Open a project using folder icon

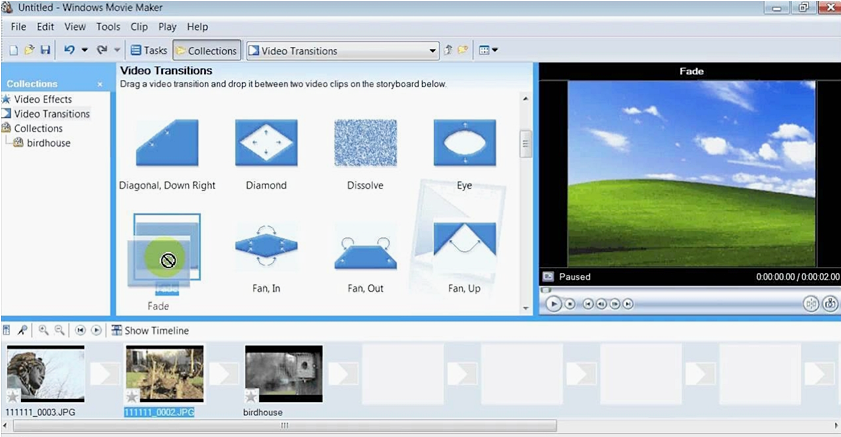click(x=29, y=50)
